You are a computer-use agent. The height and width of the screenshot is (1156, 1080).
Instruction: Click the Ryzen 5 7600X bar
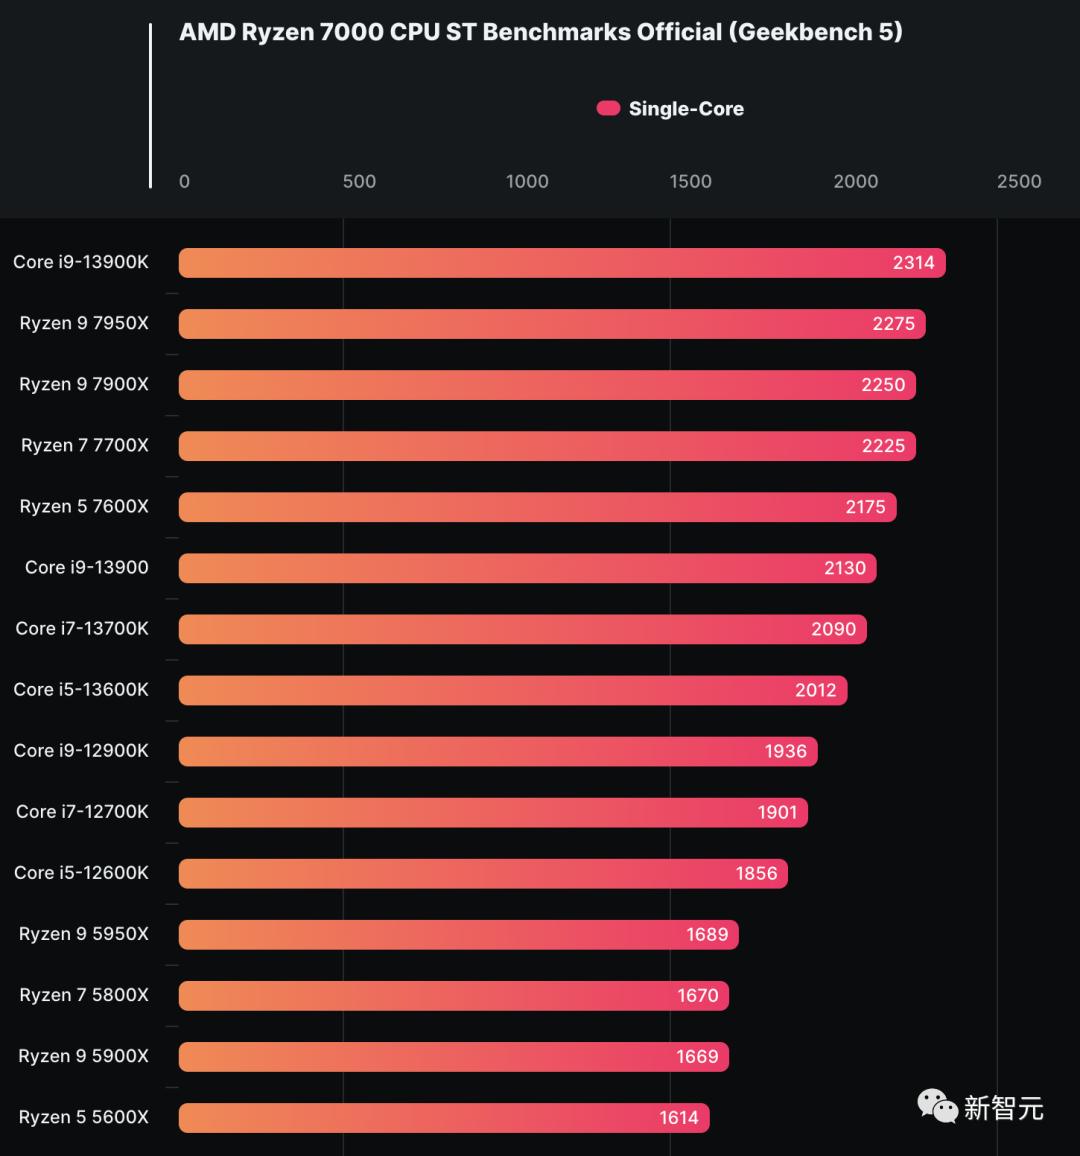tap(537, 507)
